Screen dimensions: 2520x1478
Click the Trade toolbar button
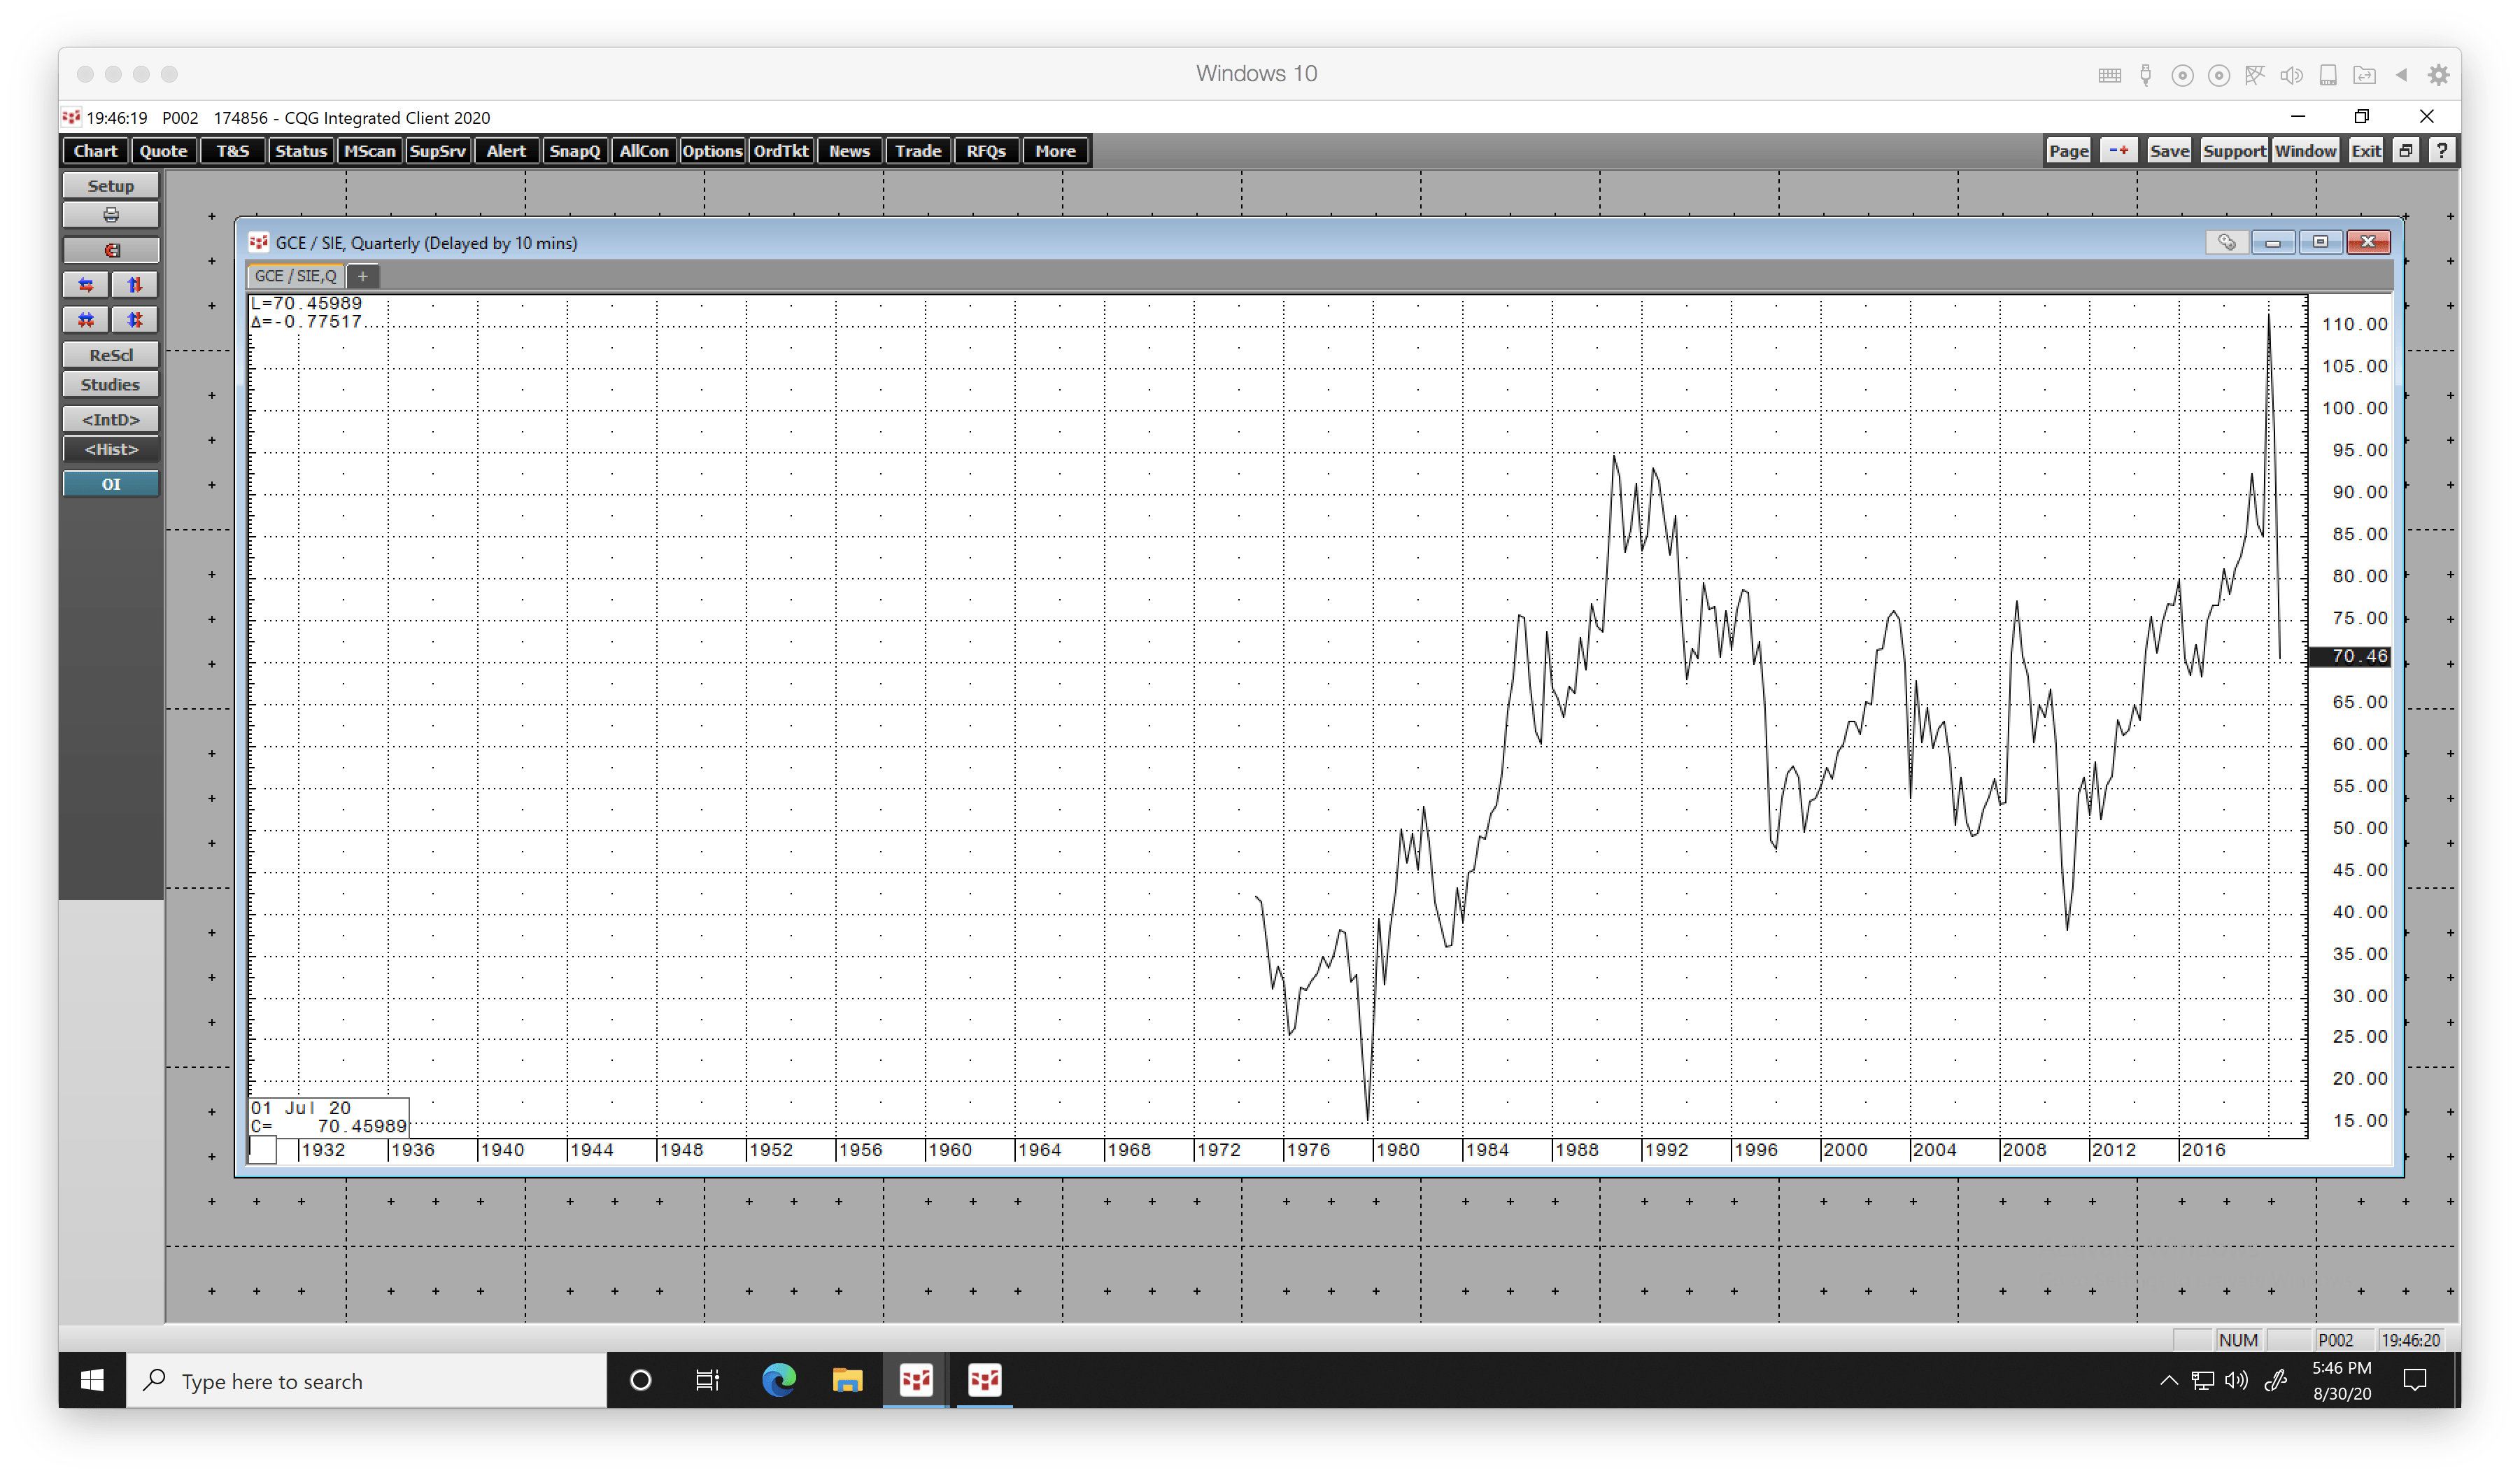[918, 151]
